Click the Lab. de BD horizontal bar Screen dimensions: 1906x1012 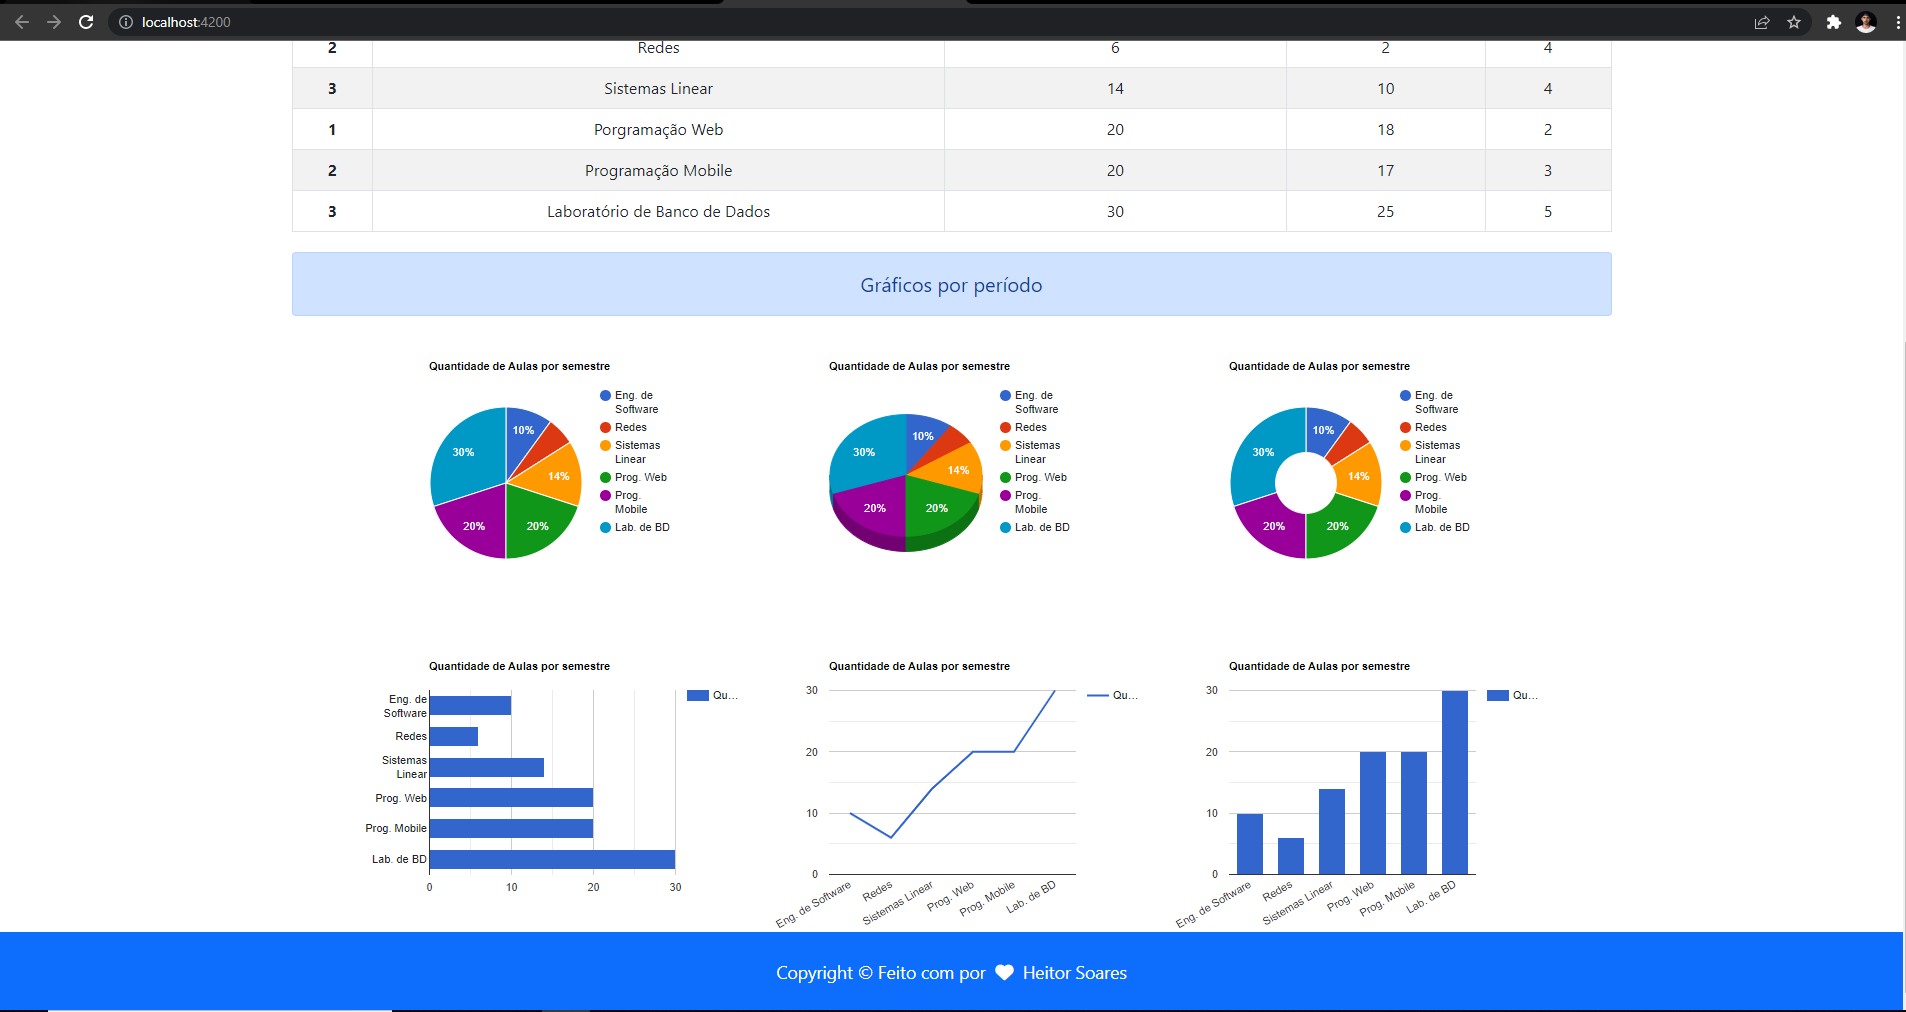click(552, 859)
